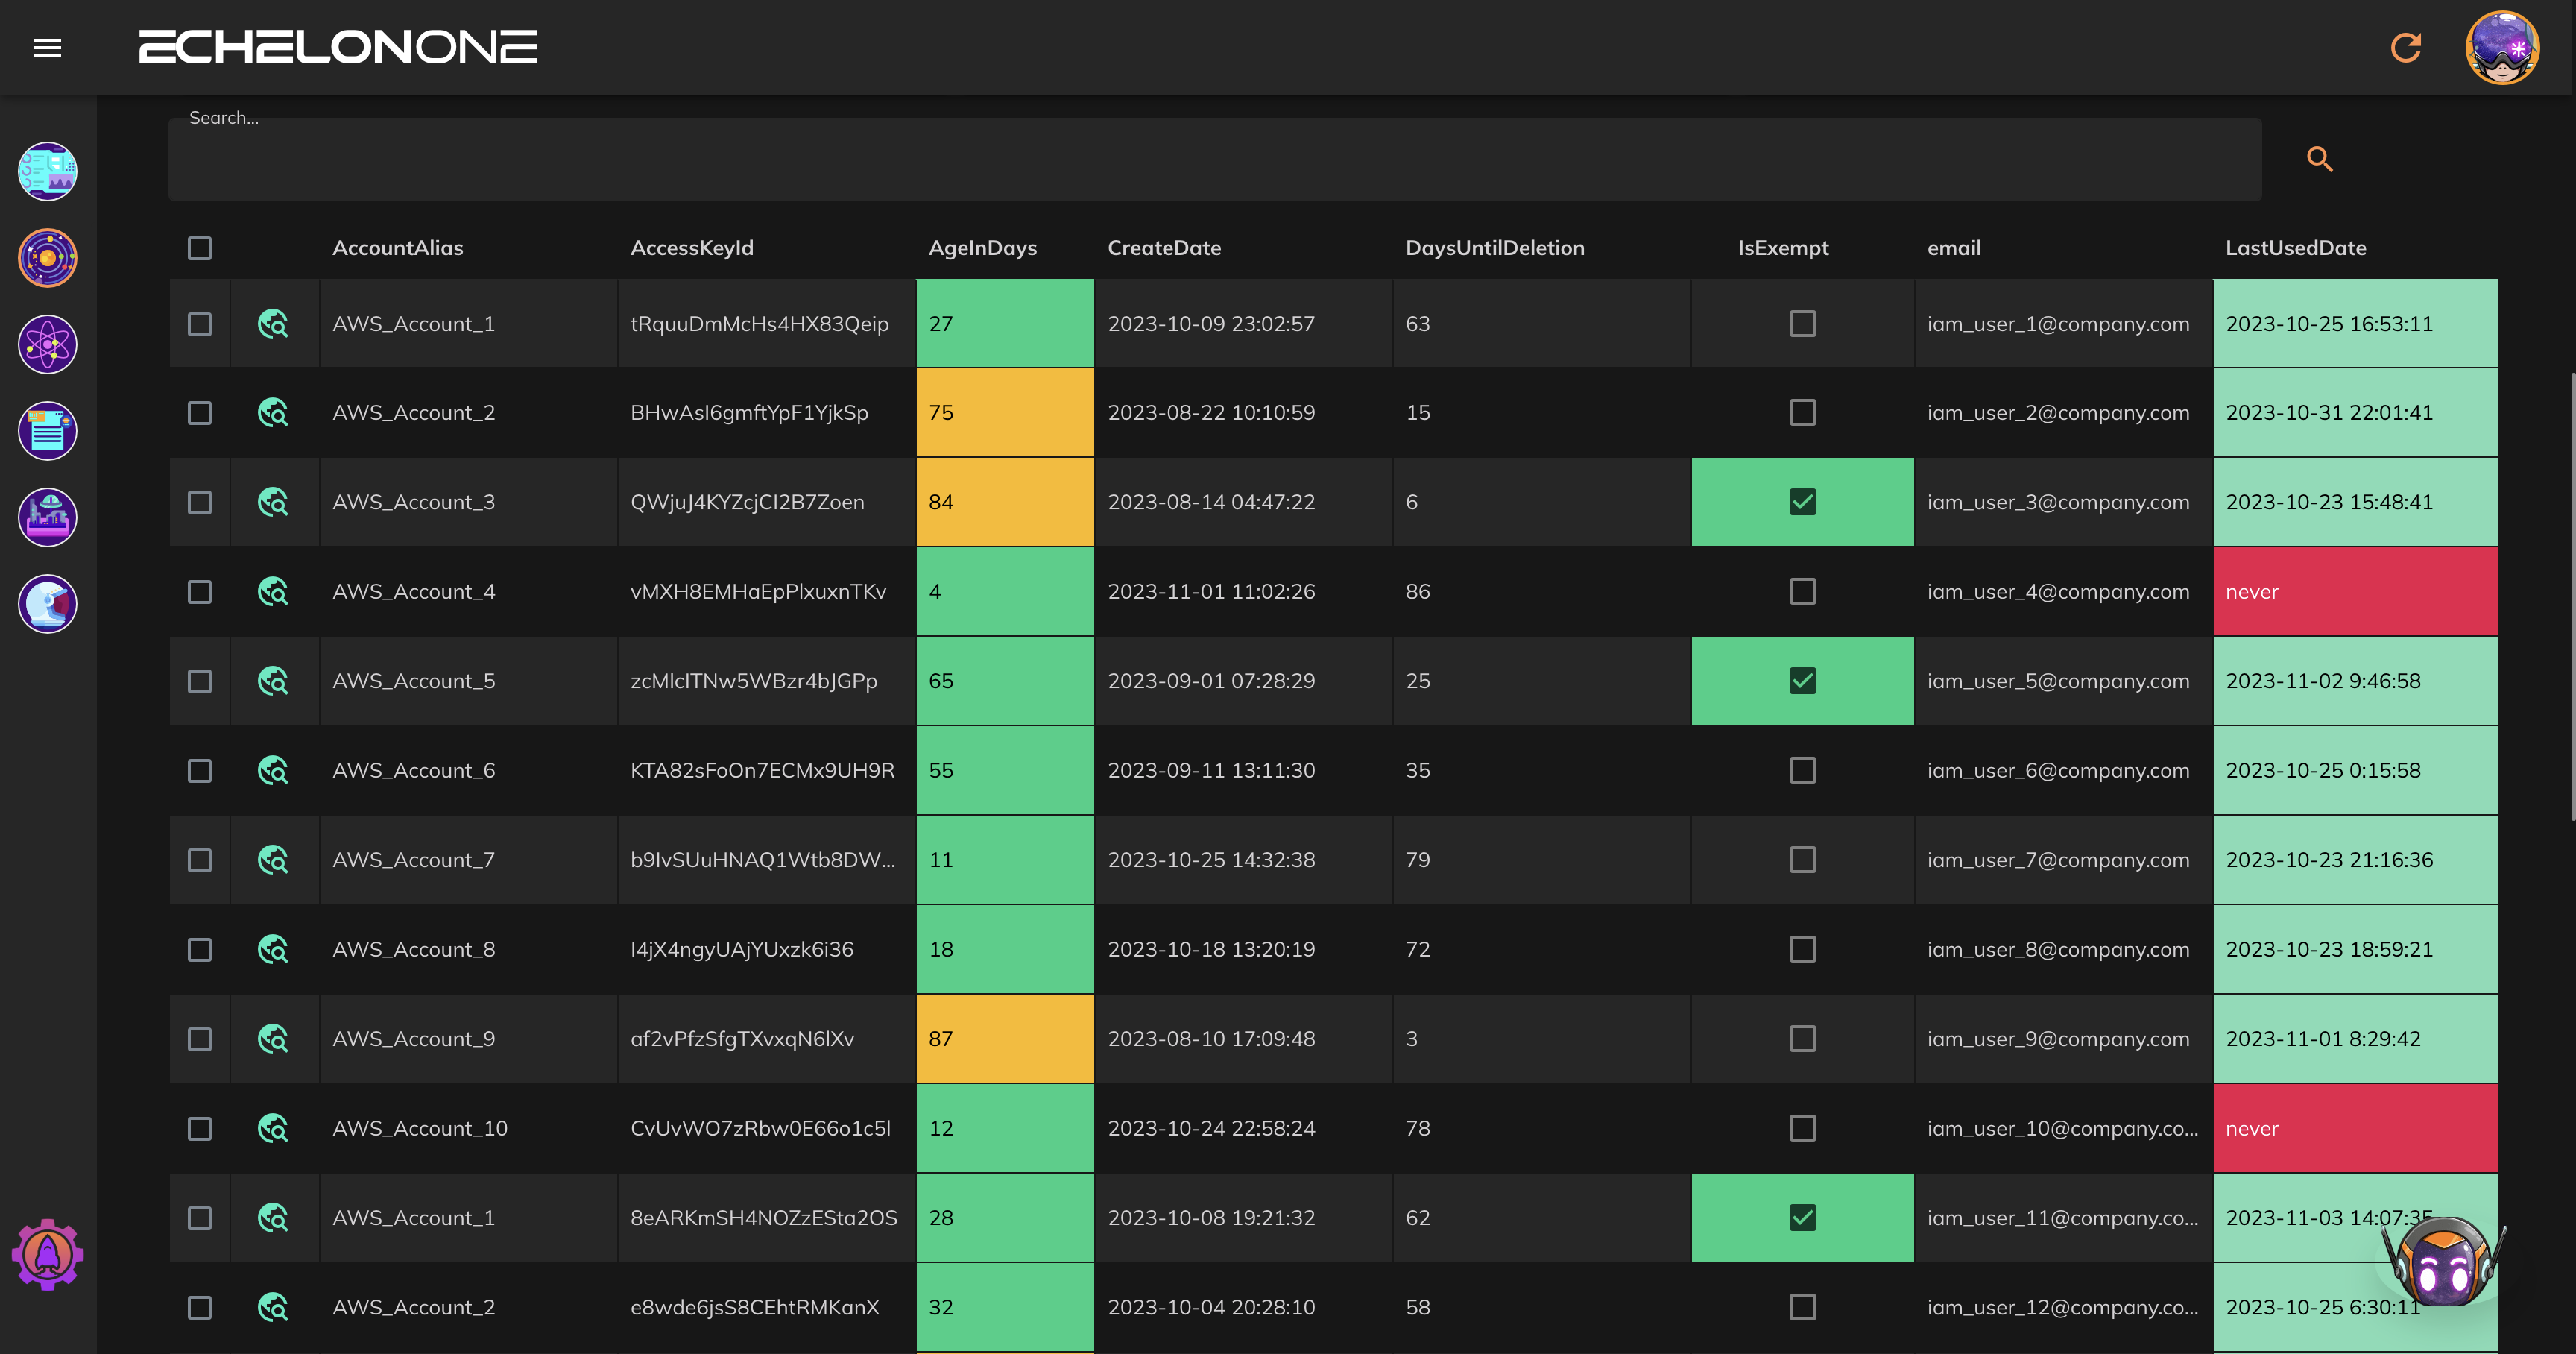The width and height of the screenshot is (2576, 1354).
Task: Click email iam_user_7@company.com
Action: pyautogui.click(x=2058, y=860)
